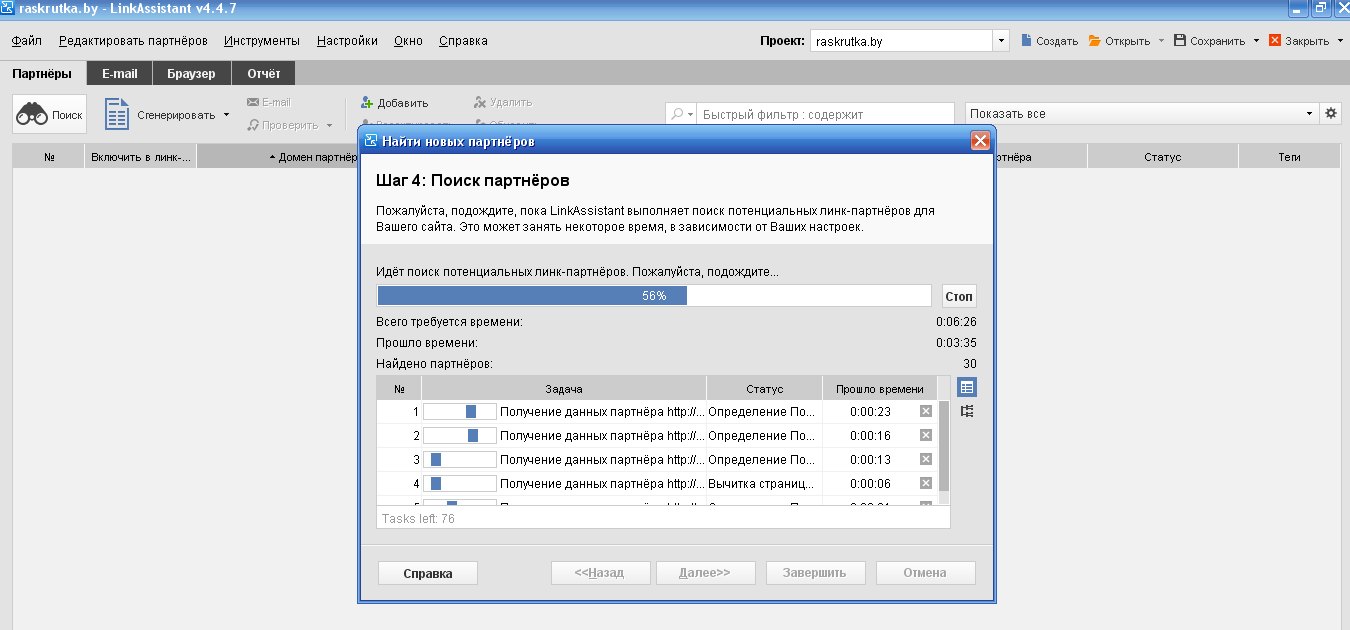Click the Проверить toolbar button
The image size is (1350, 630).
[289, 125]
